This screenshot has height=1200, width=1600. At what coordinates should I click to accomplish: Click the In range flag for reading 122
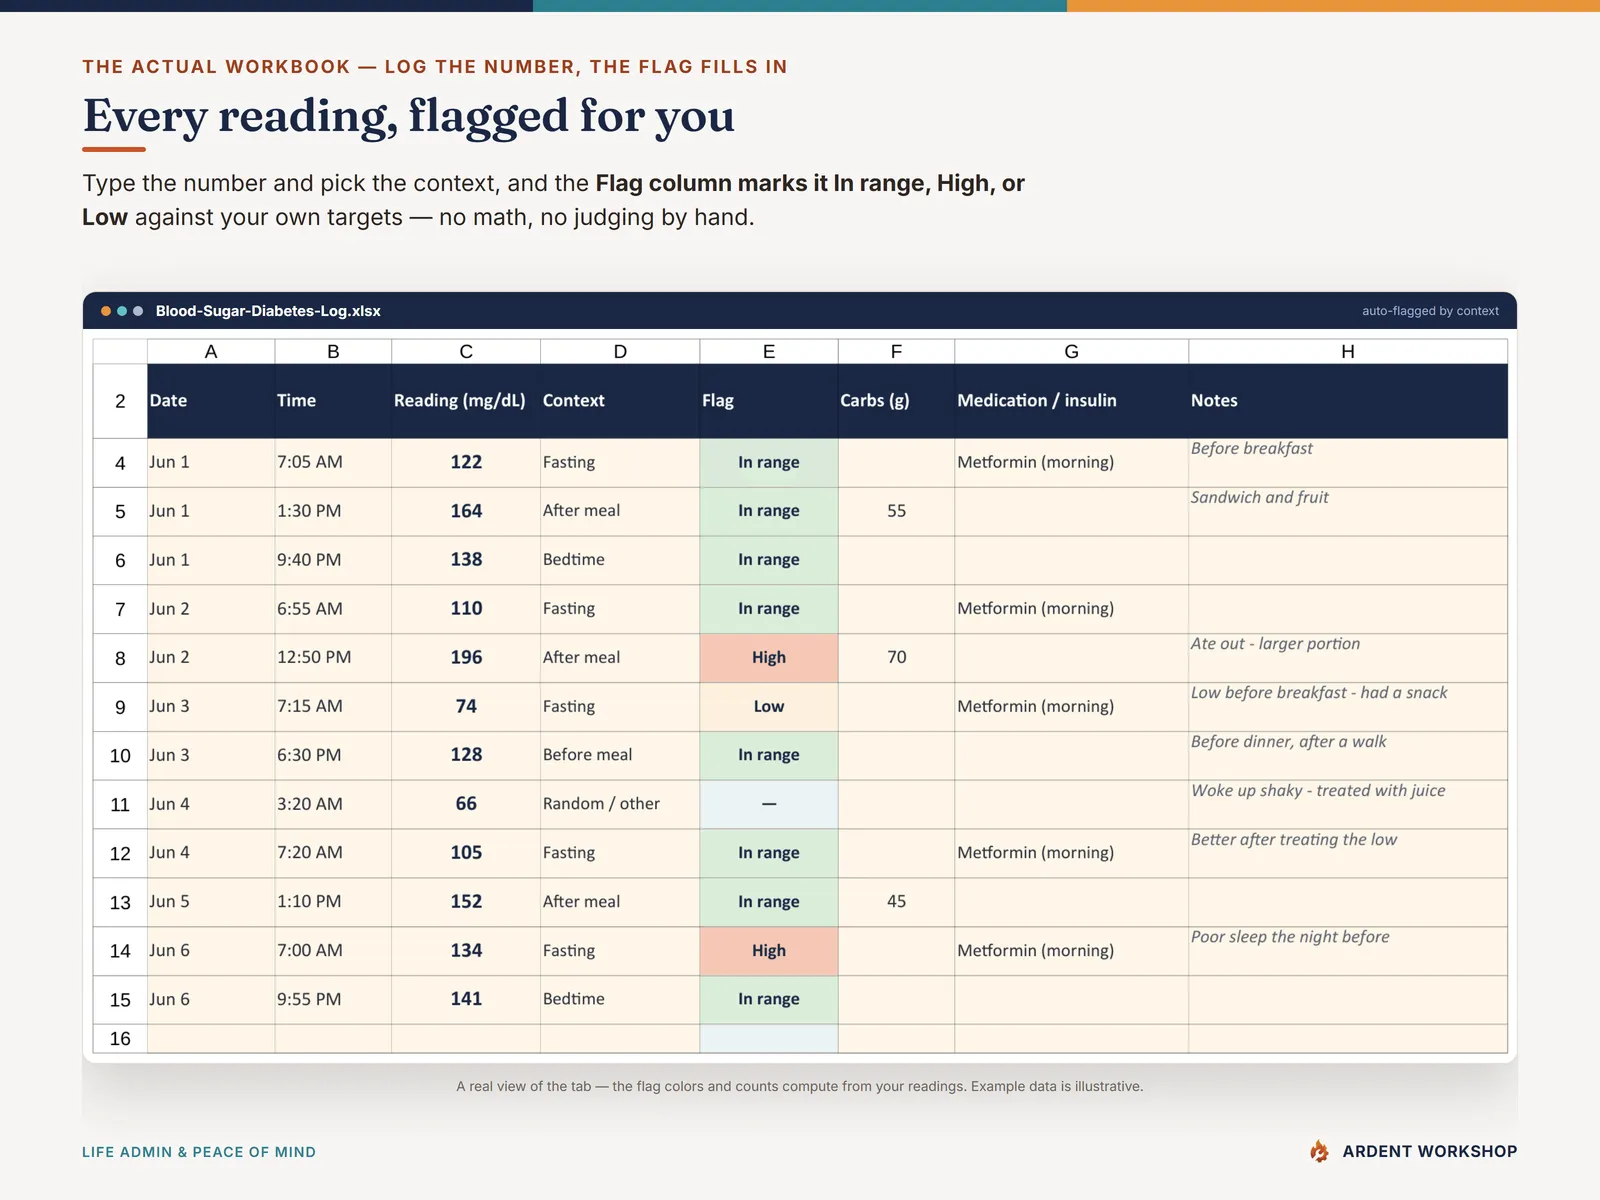coord(769,462)
